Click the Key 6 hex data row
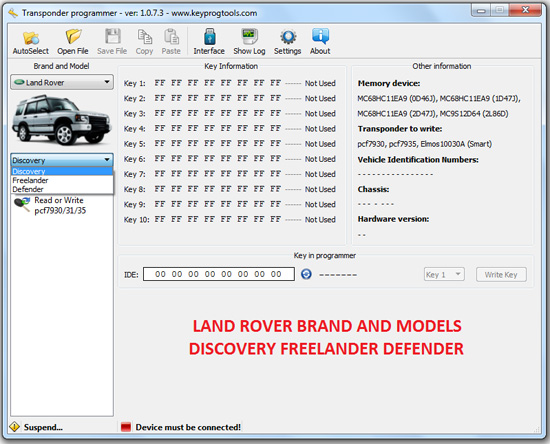Screen dimensions: 550x444 click(x=229, y=159)
